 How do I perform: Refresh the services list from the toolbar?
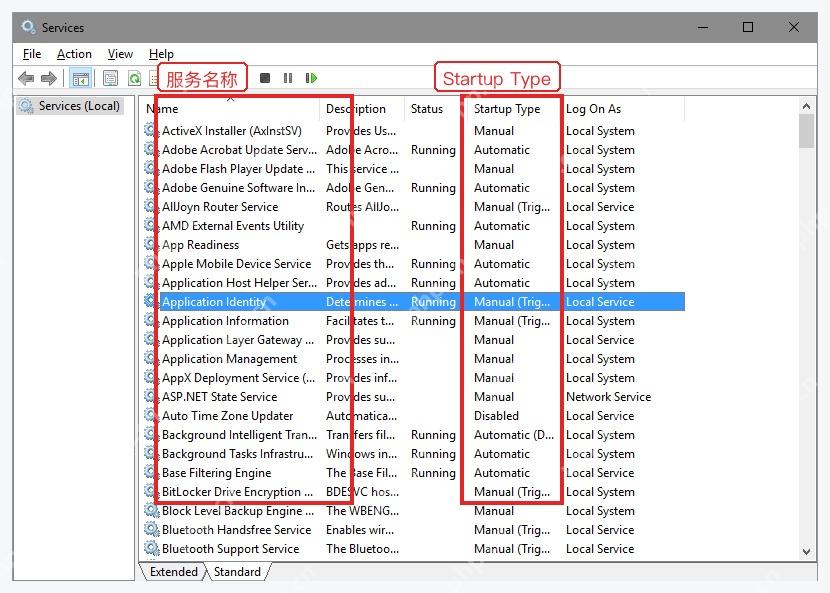tap(135, 79)
